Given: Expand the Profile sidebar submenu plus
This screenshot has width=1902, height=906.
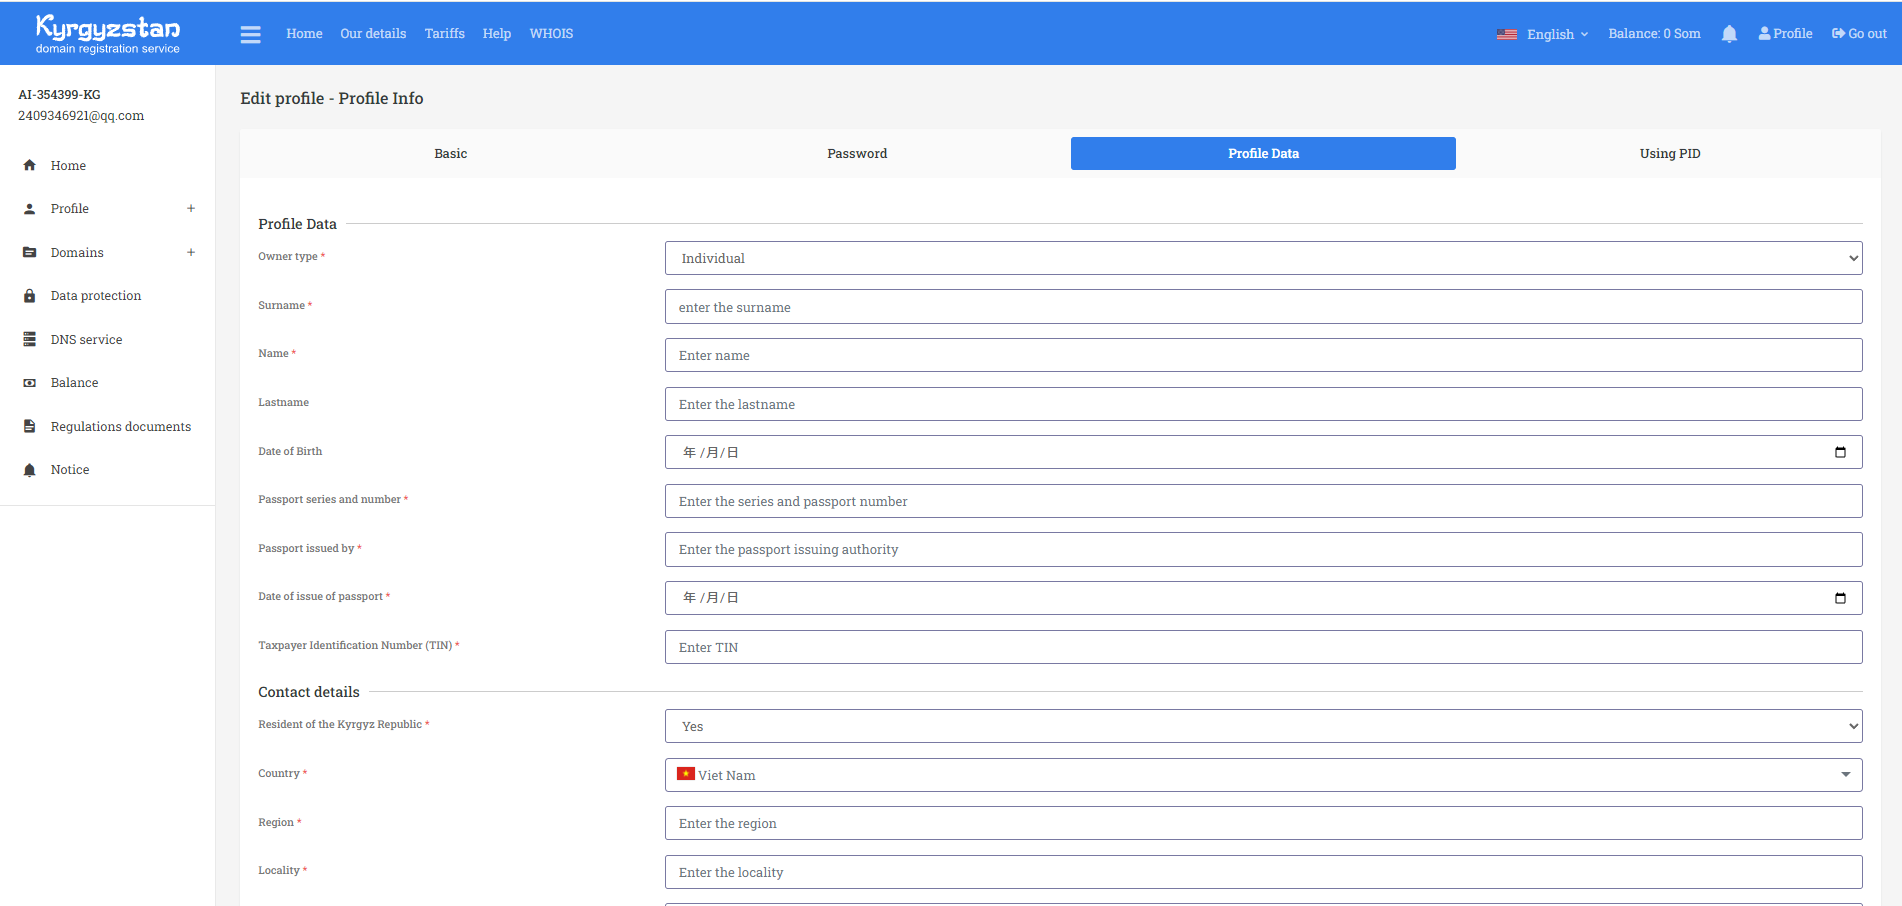Looking at the screenshot, I should [x=191, y=209].
